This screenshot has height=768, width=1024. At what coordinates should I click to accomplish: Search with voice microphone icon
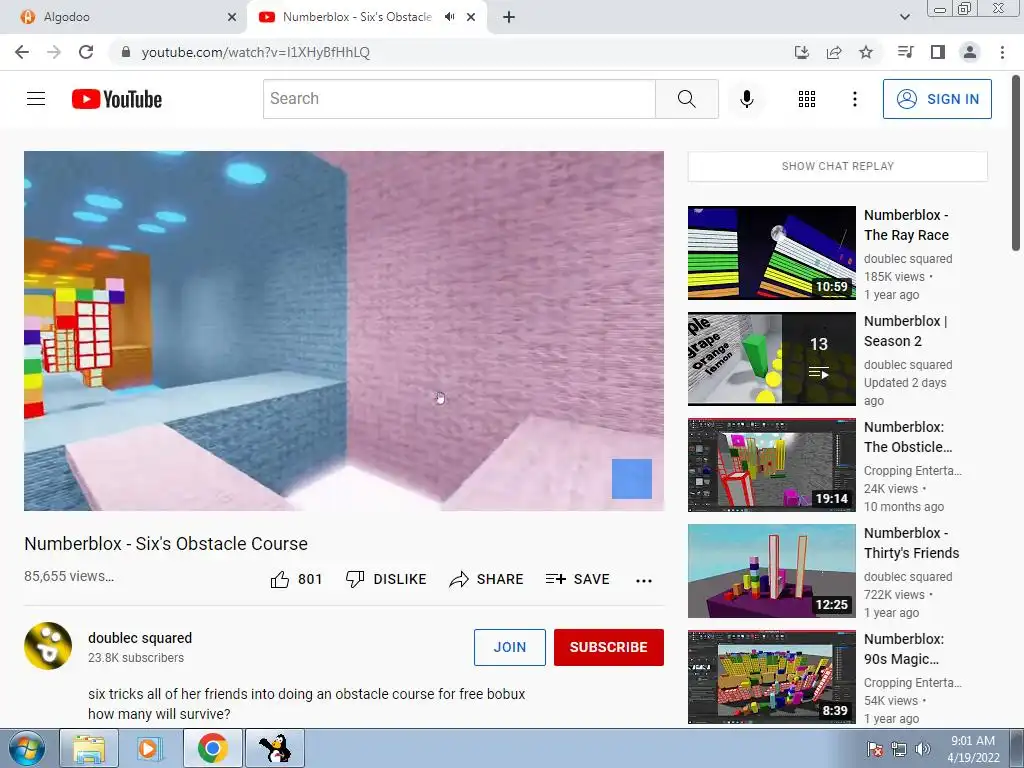[747, 99]
